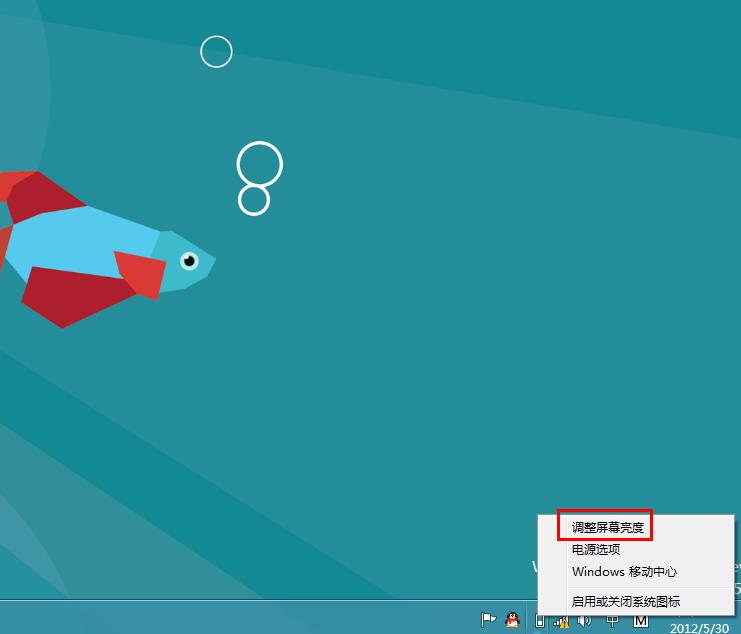The width and height of the screenshot is (741, 634).
Task: Click the large dark red lower fin
Action: coord(72,296)
